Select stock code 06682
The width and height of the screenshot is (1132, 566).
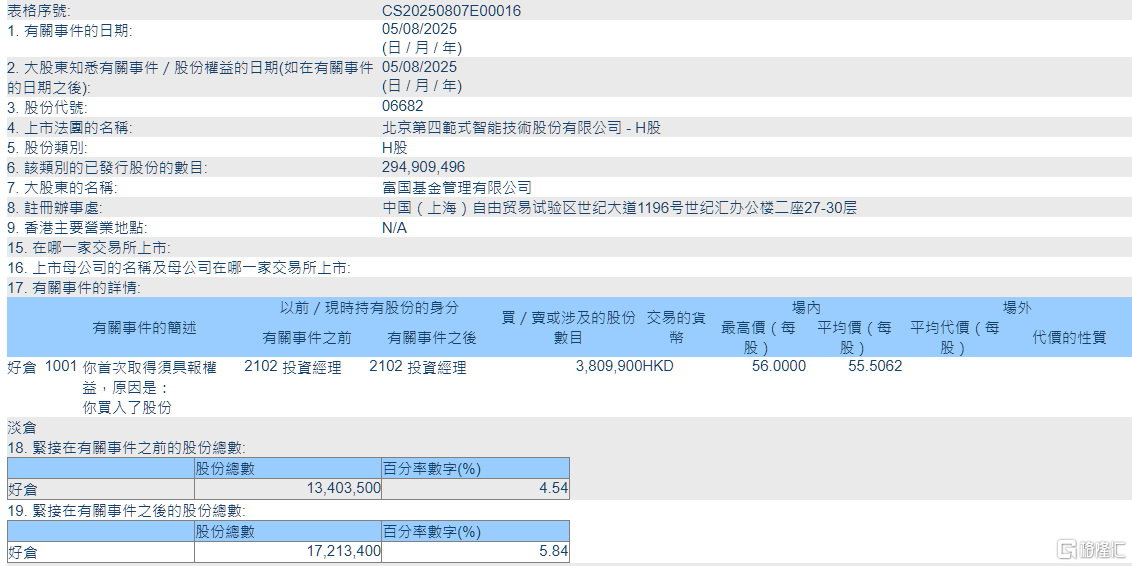point(403,107)
